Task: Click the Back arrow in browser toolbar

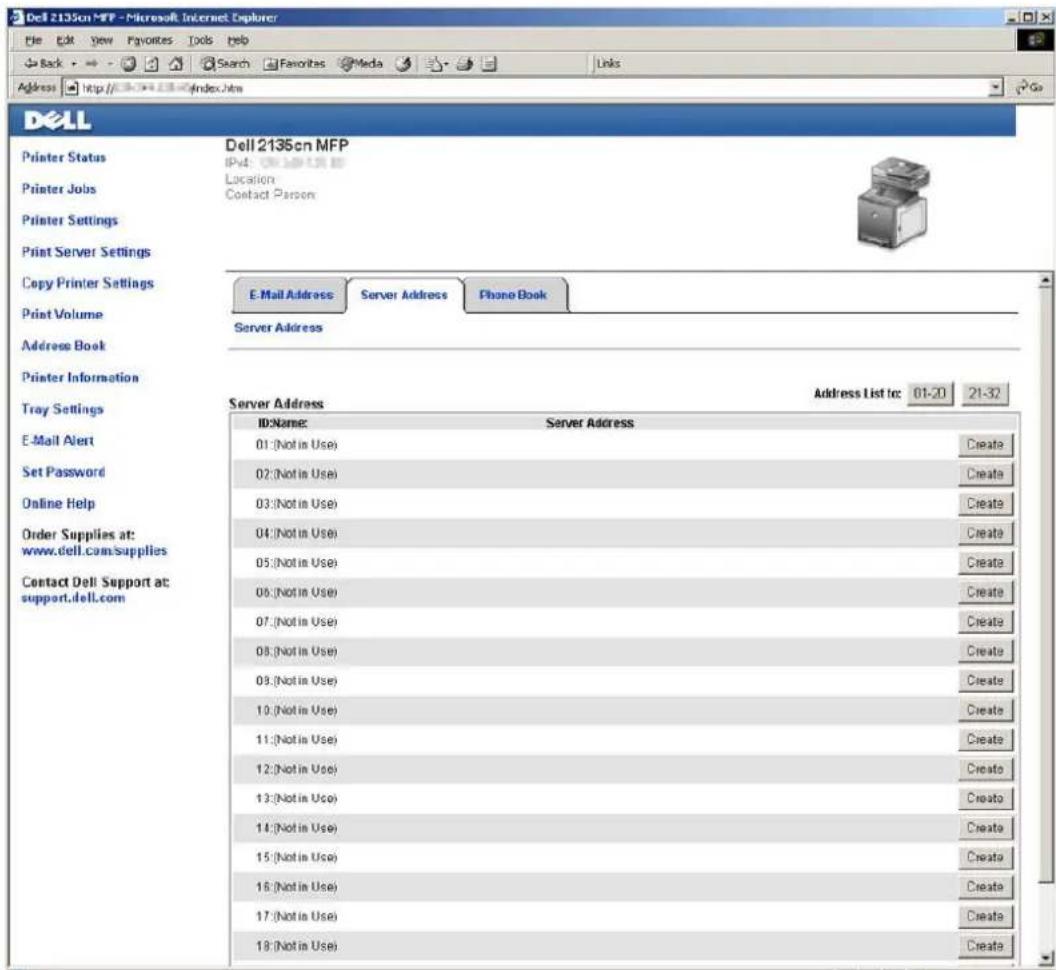Action: point(44,63)
